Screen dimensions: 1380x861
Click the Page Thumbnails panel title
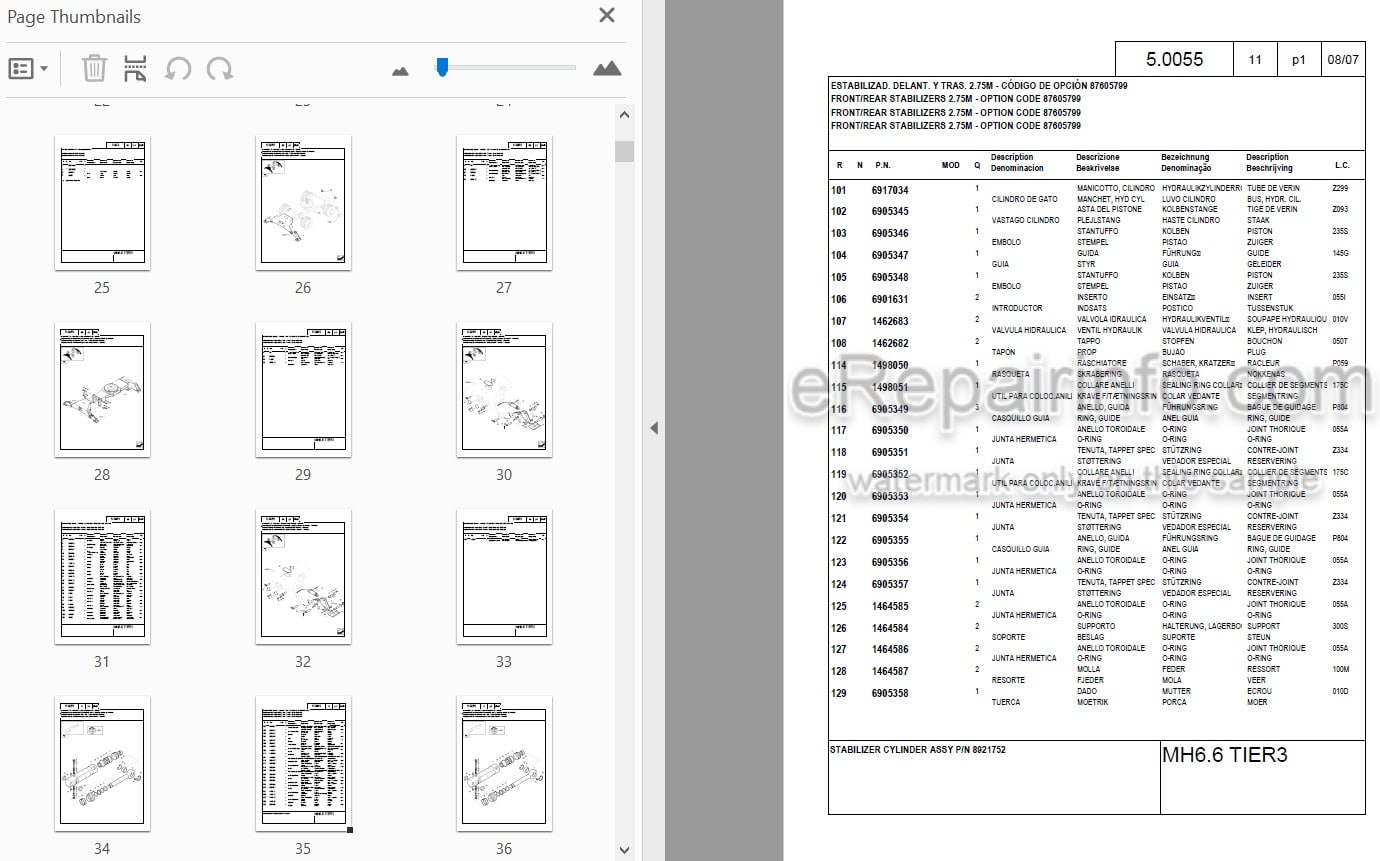(x=74, y=17)
